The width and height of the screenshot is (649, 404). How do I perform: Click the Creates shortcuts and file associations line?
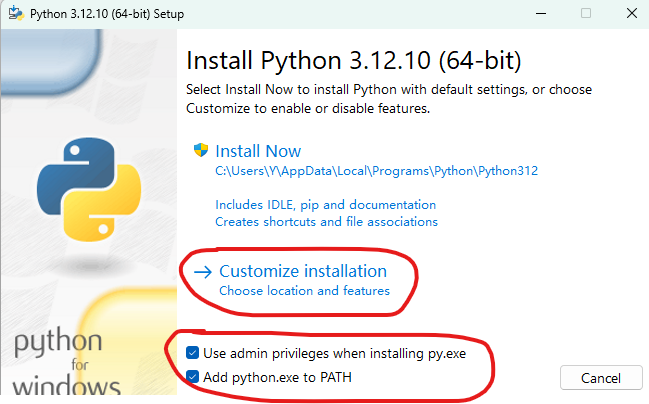(326, 221)
